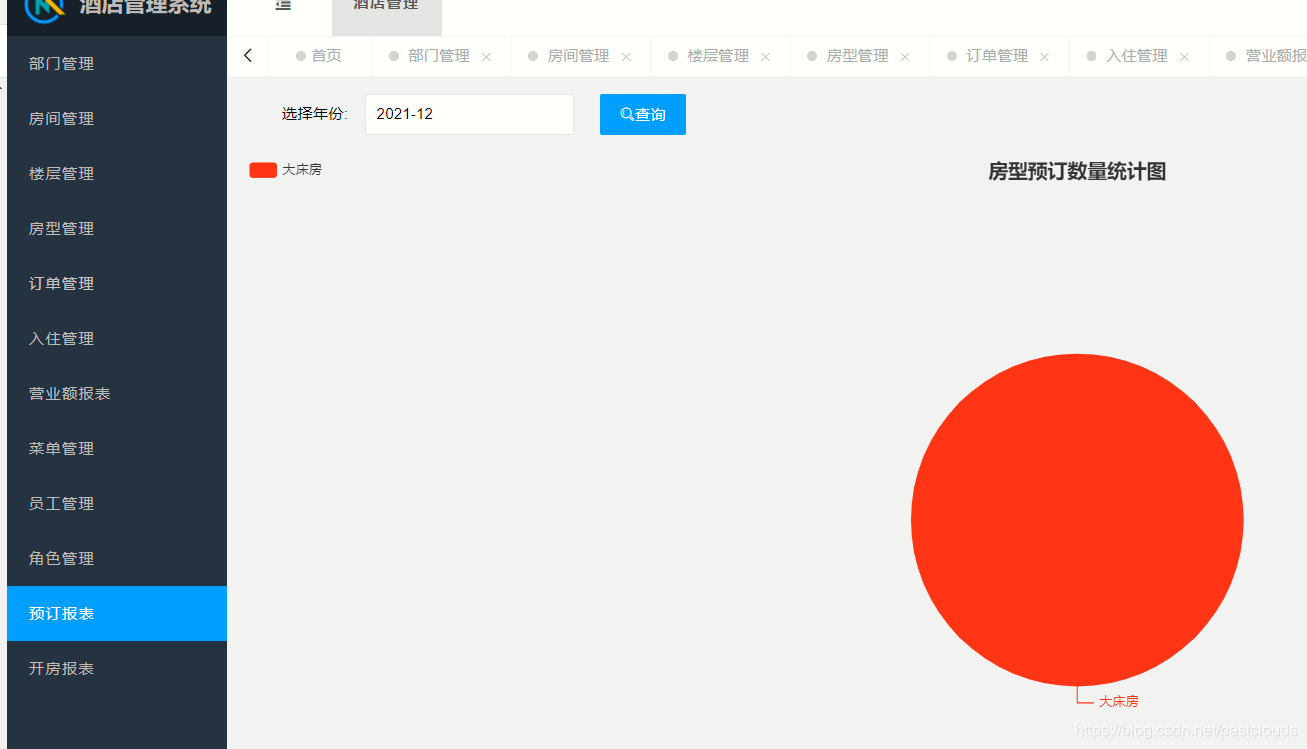Open 部门管理 from the sidebar
The width and height of the screenshot is (1307, 749).
click(62, 63)
